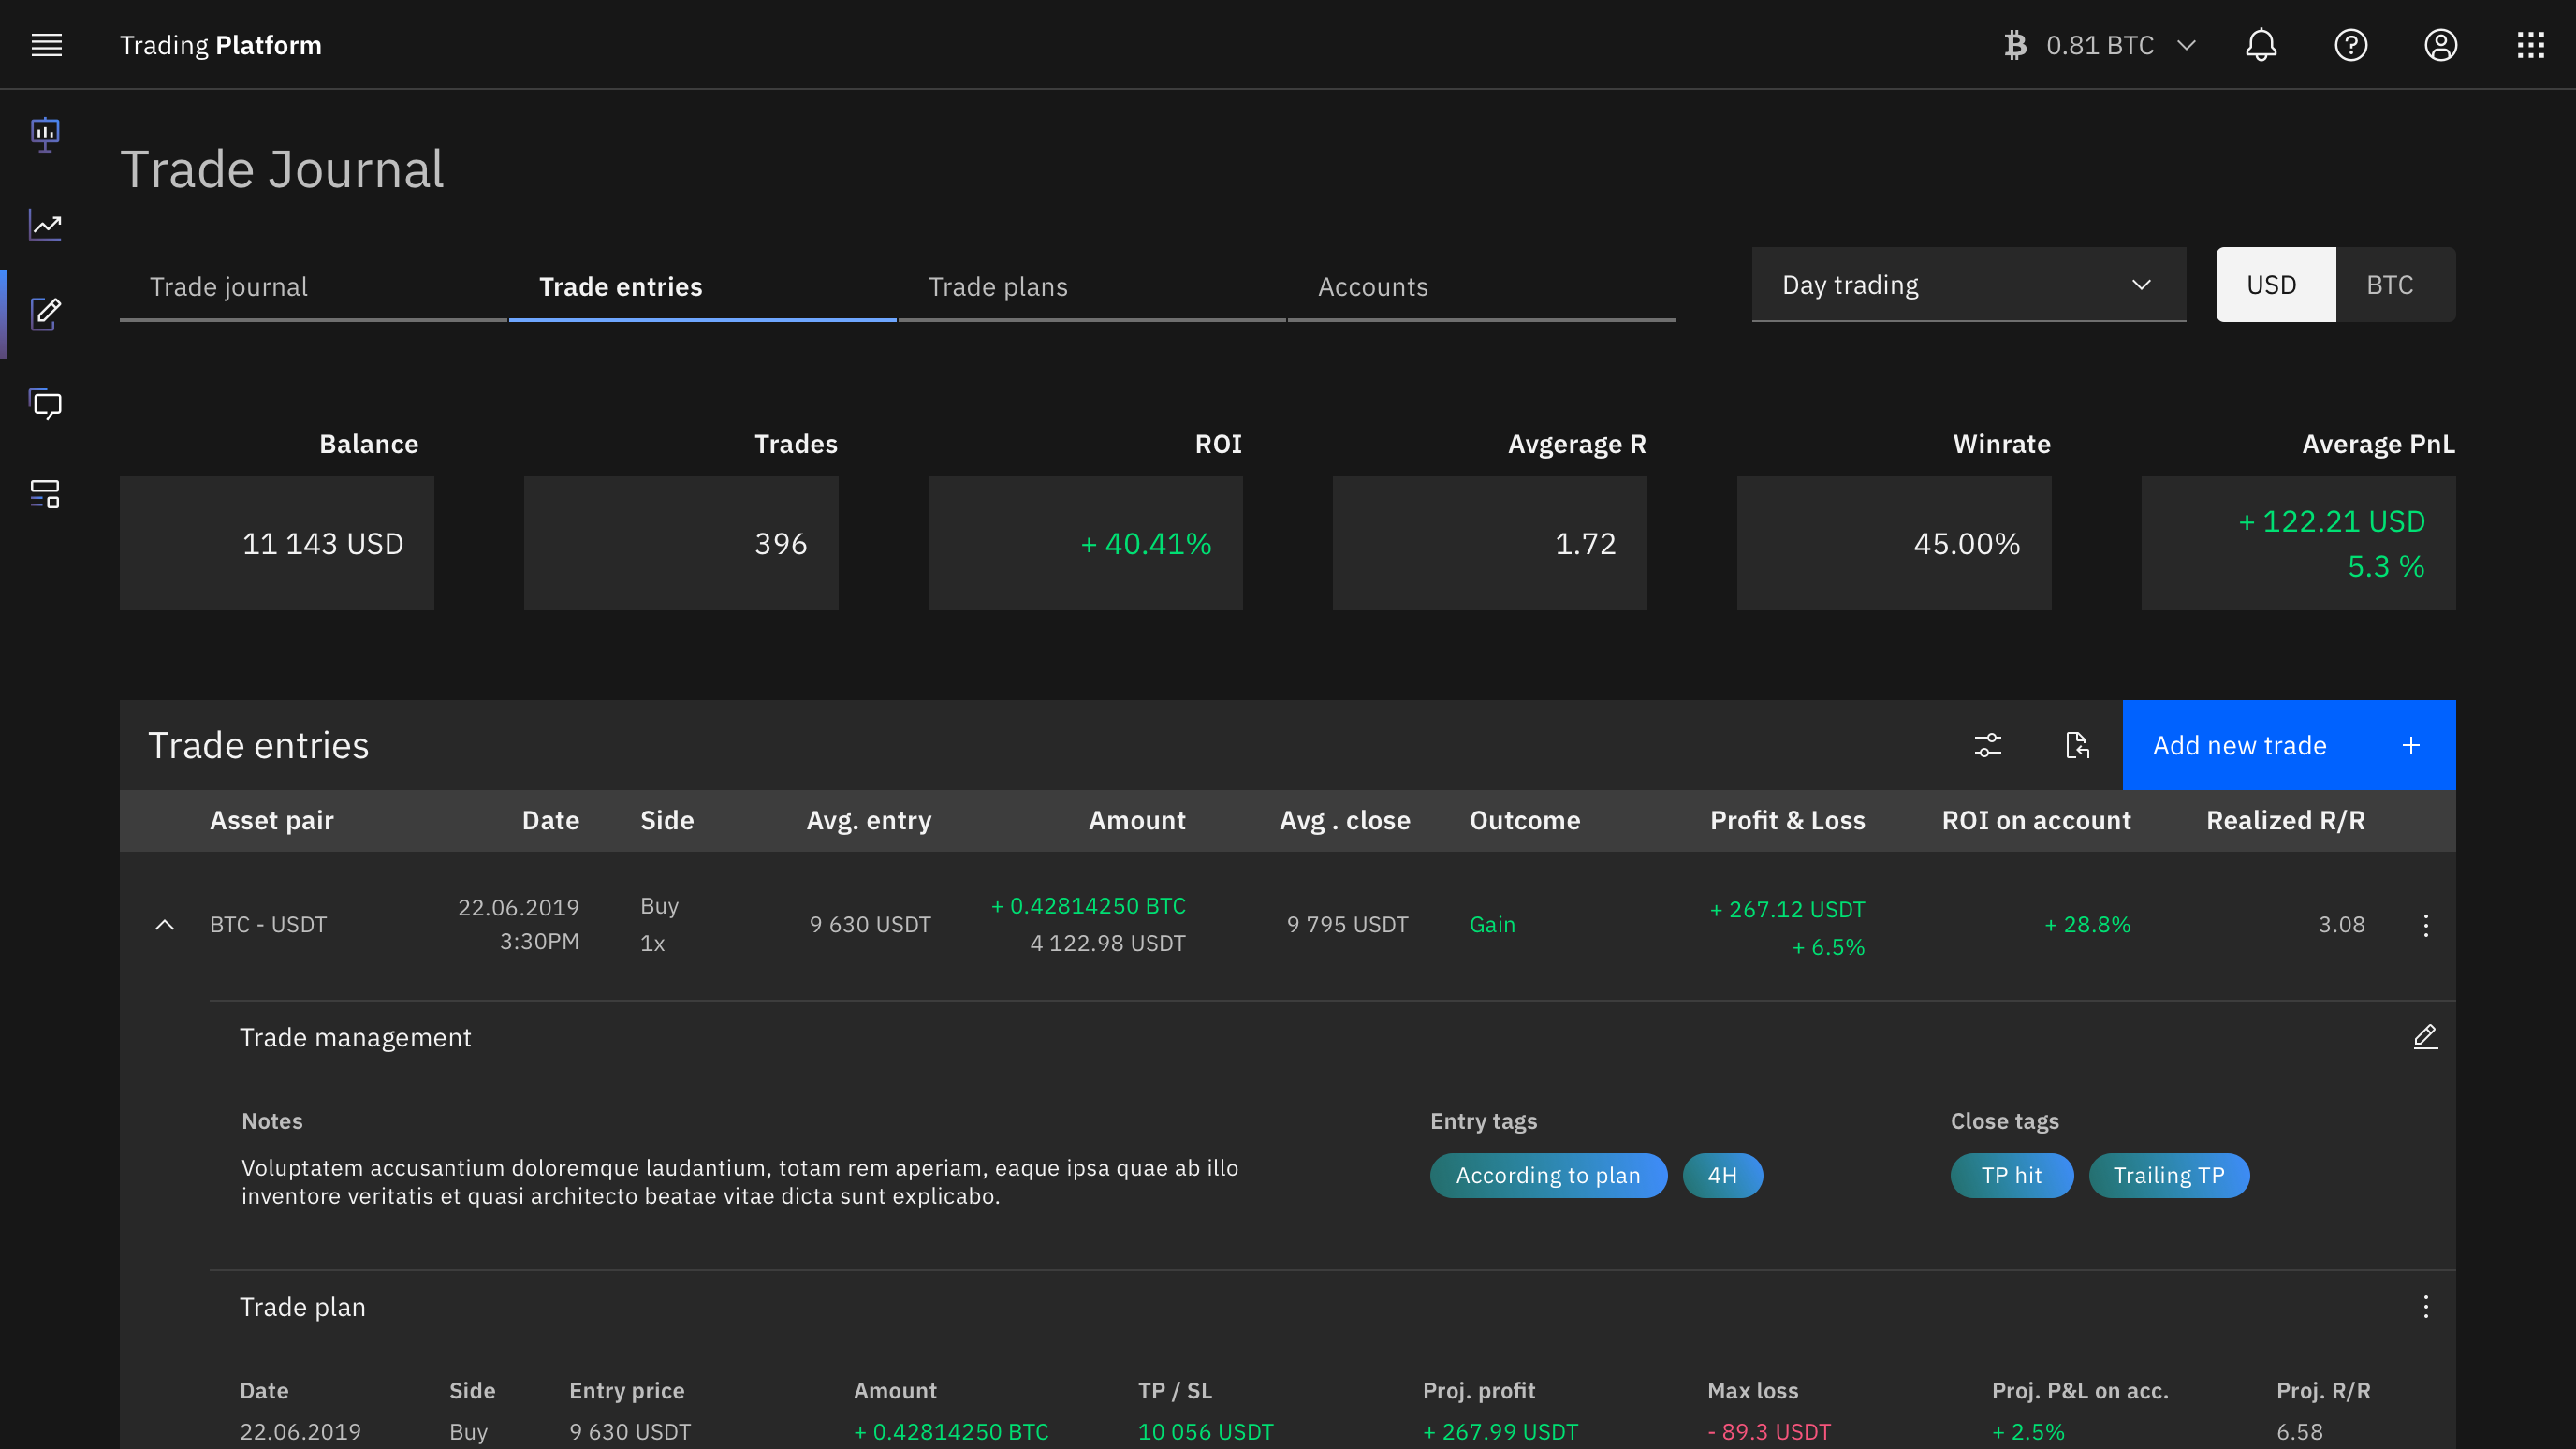Click the 6.58 projected R/R value
The width and height of the screenshot is (2576, 1449).
pos(2299,1431)
